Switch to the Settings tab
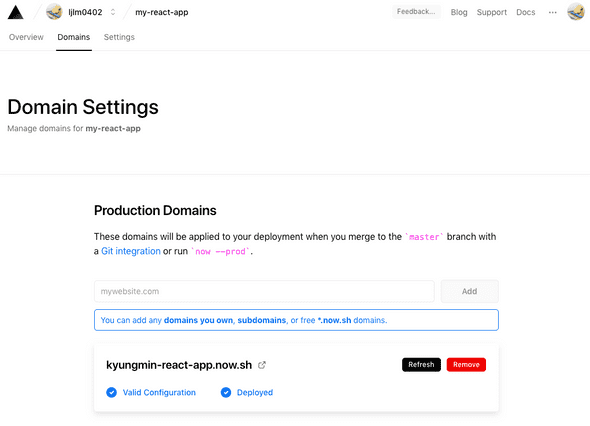The image size is (590, 426). pos(119,37)
